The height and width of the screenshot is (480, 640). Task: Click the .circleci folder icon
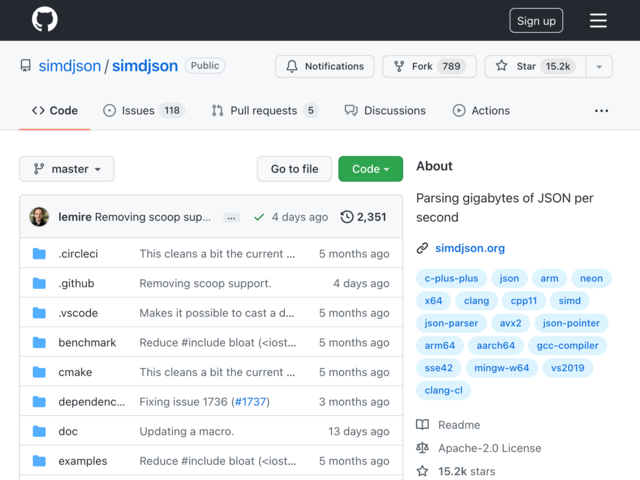39,254
